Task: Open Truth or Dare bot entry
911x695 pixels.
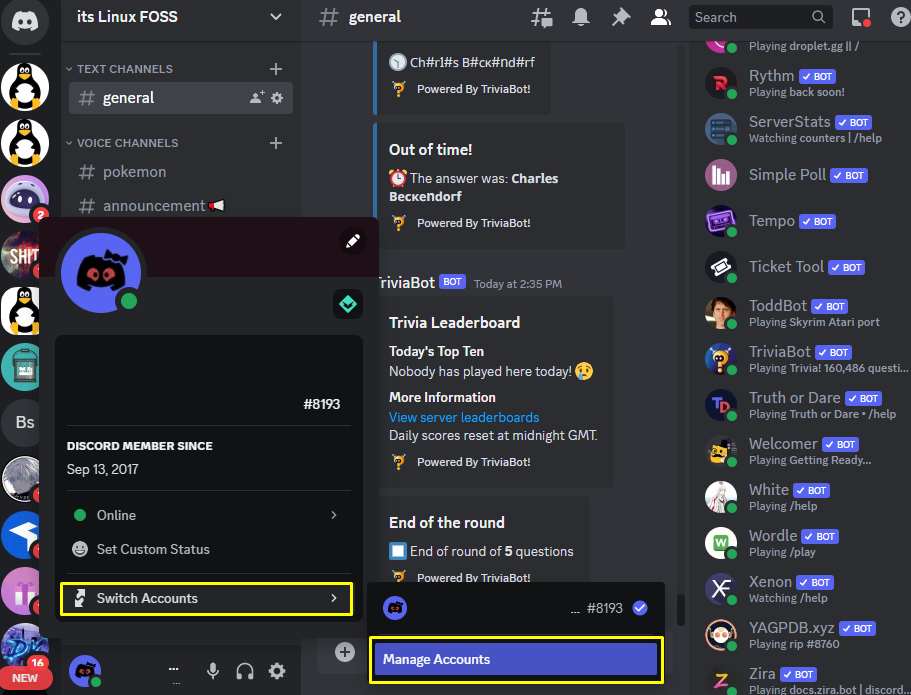Action: 804,405
